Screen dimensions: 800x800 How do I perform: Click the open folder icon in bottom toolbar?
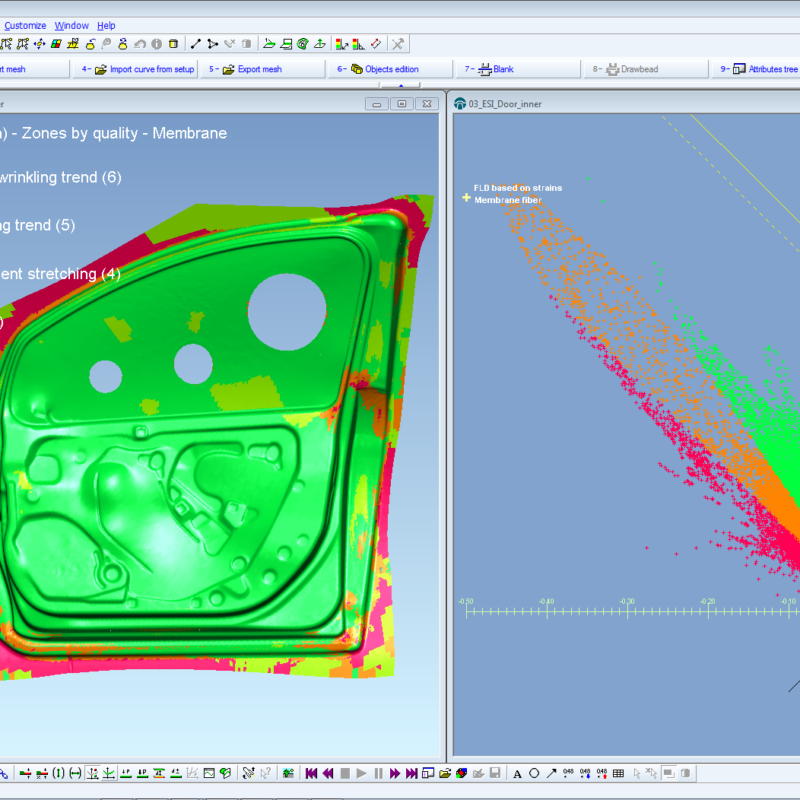(444, 773)
